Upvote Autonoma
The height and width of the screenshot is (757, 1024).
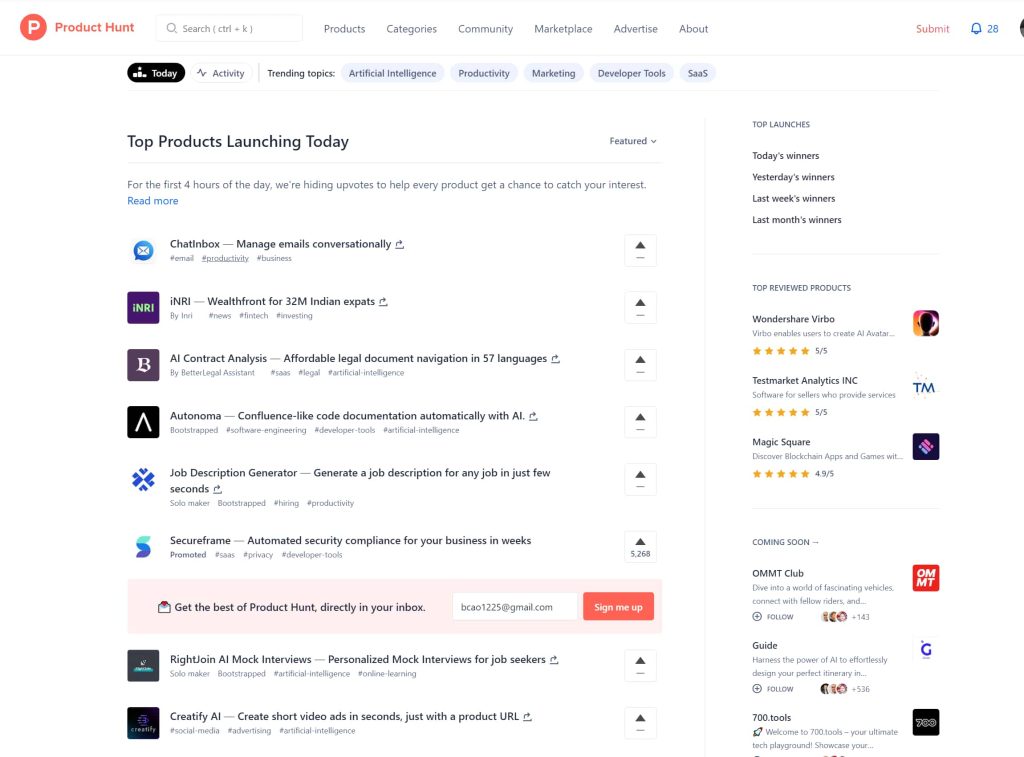(x=640, y=422)
